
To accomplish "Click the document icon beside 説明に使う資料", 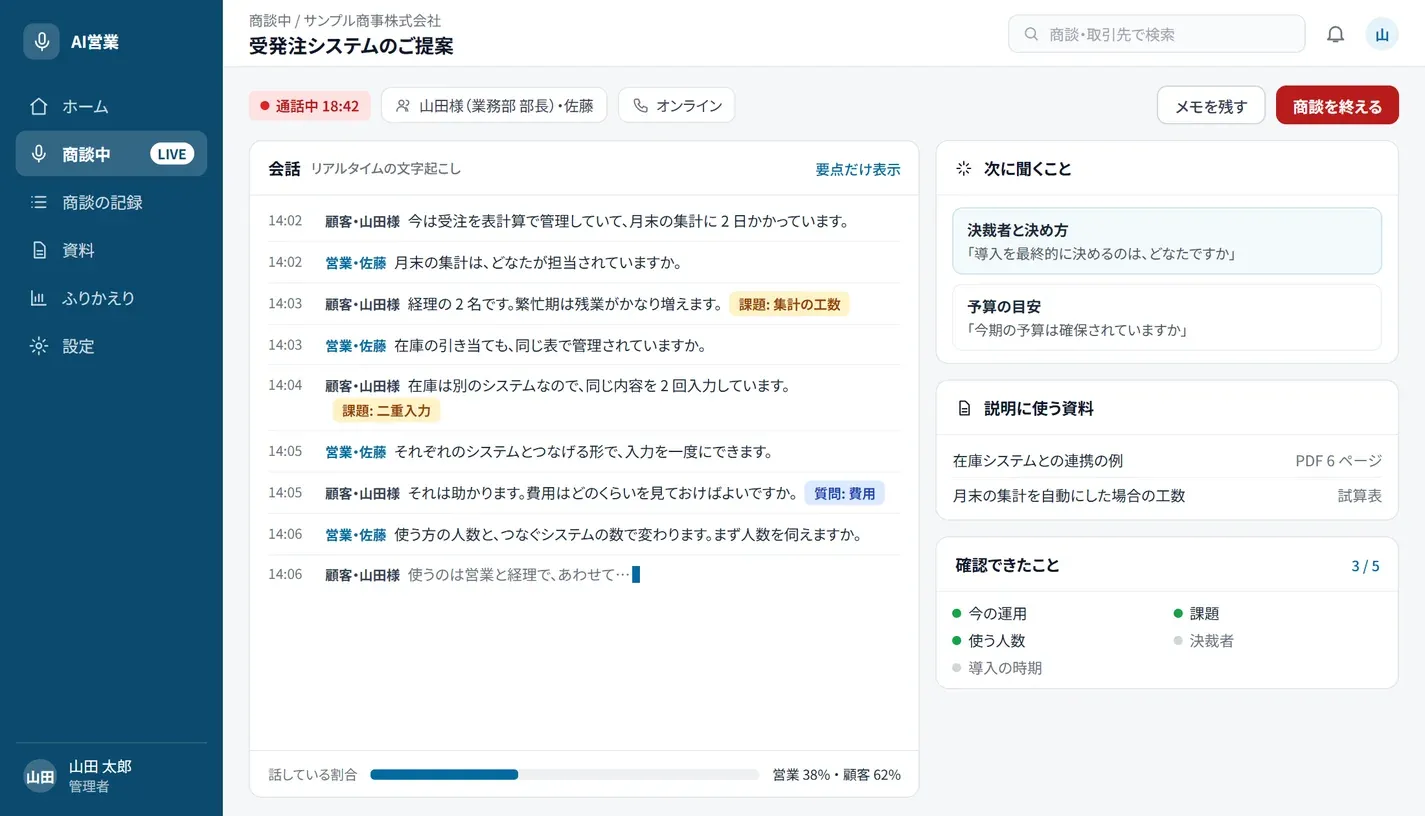I will click(x=964, y=409).
